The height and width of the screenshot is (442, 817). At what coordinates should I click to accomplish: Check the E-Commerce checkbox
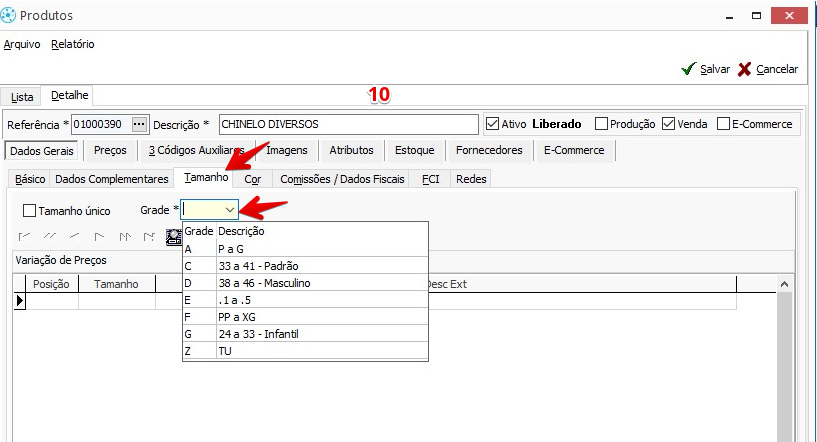pyautogui.click(x=723, y=124)
